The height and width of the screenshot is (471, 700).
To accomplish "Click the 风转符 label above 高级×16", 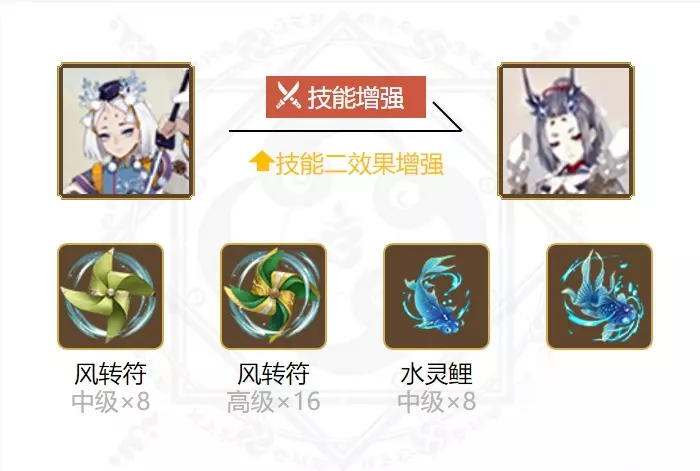I will 273,374.
